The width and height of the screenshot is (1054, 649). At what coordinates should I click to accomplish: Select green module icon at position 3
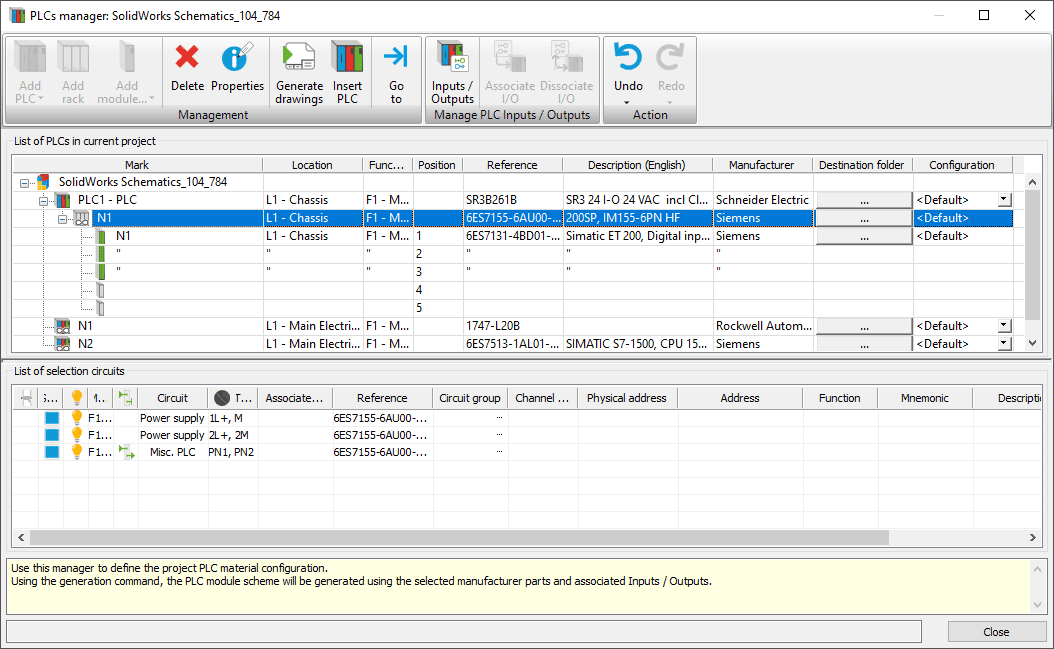[101, 272]
